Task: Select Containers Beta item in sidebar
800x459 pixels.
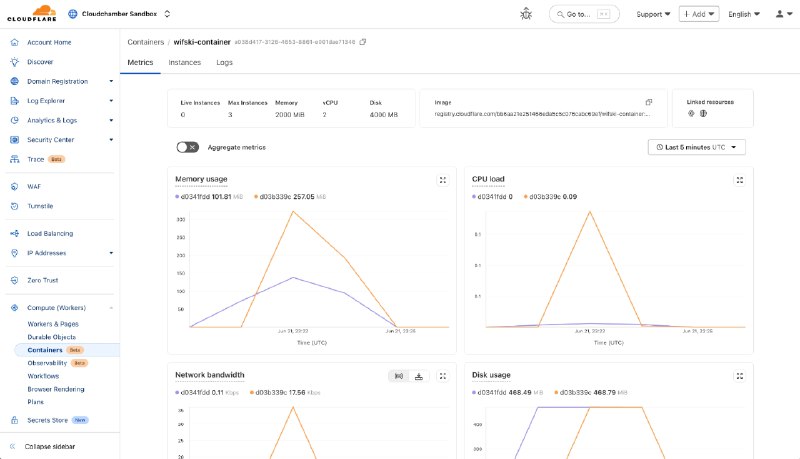Action: [66, 350]
